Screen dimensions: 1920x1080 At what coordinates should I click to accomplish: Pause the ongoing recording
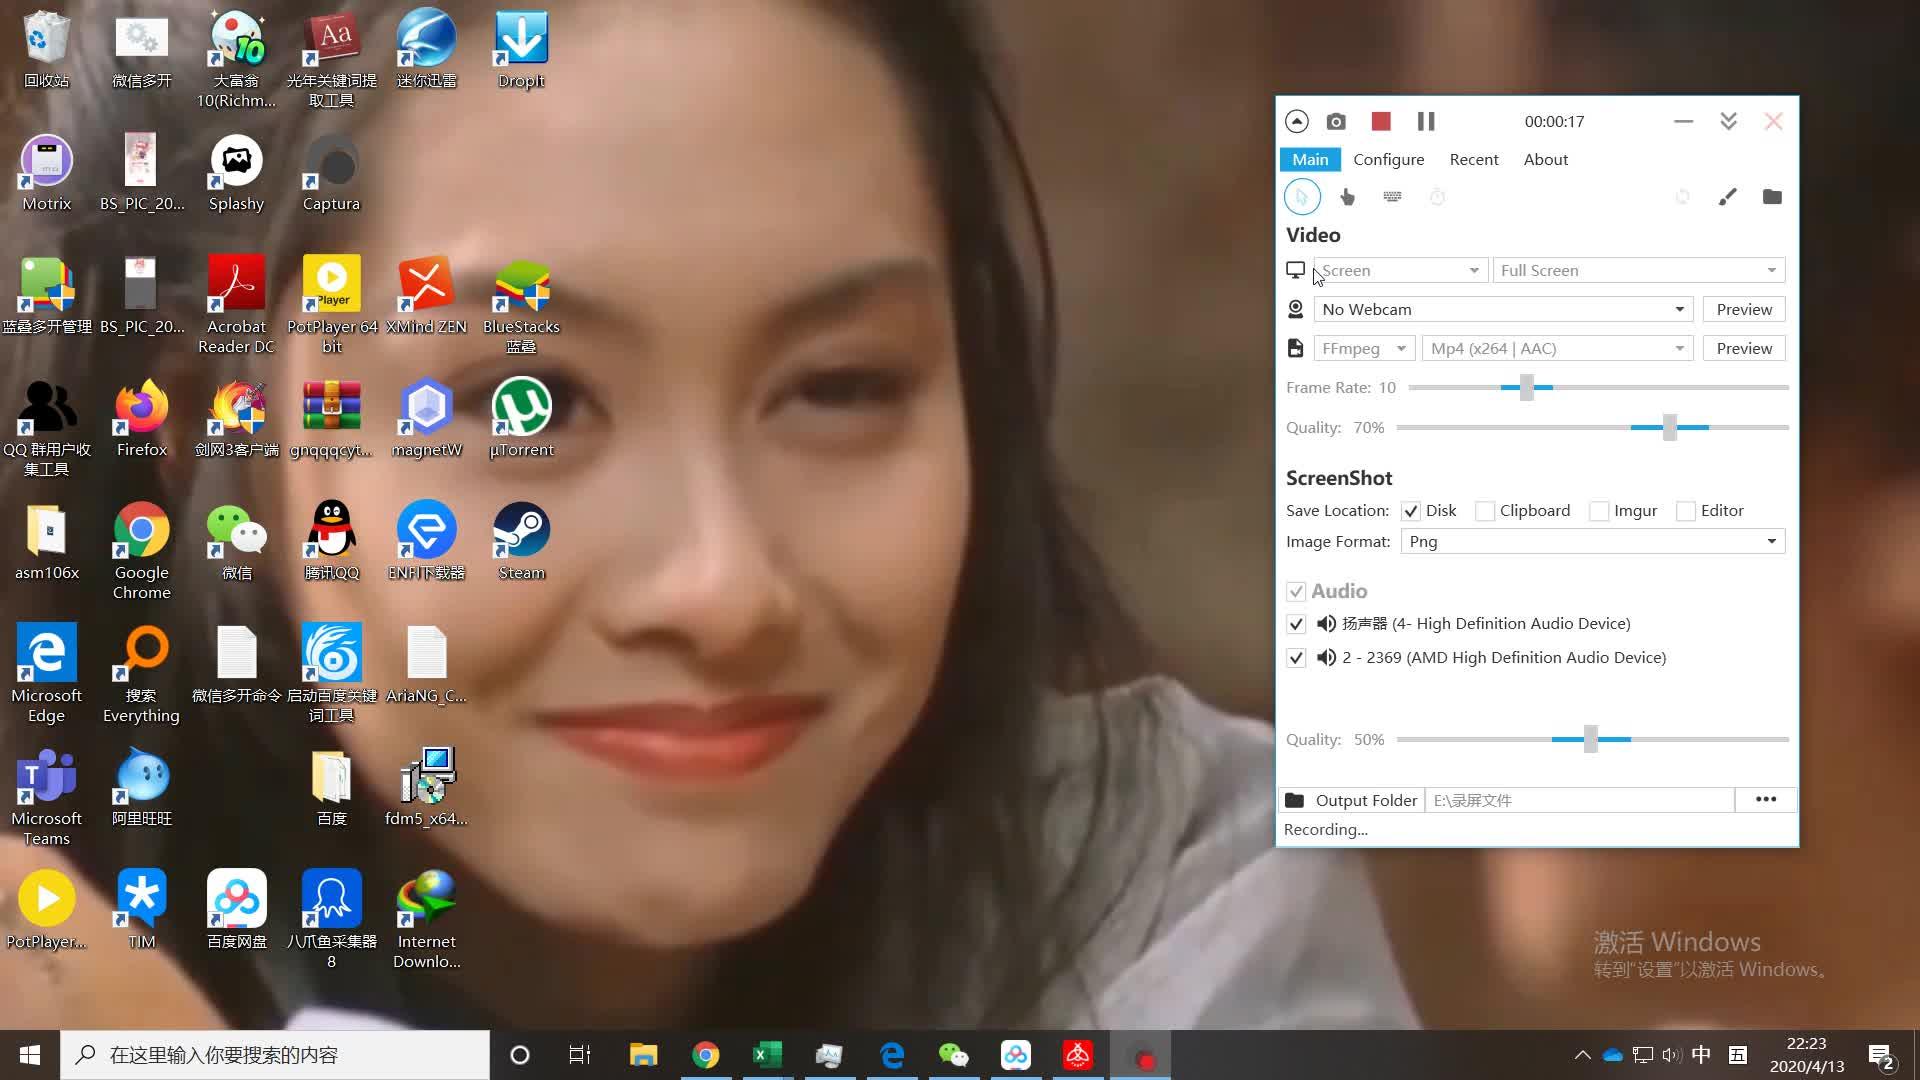click(x=1425, y=121)
